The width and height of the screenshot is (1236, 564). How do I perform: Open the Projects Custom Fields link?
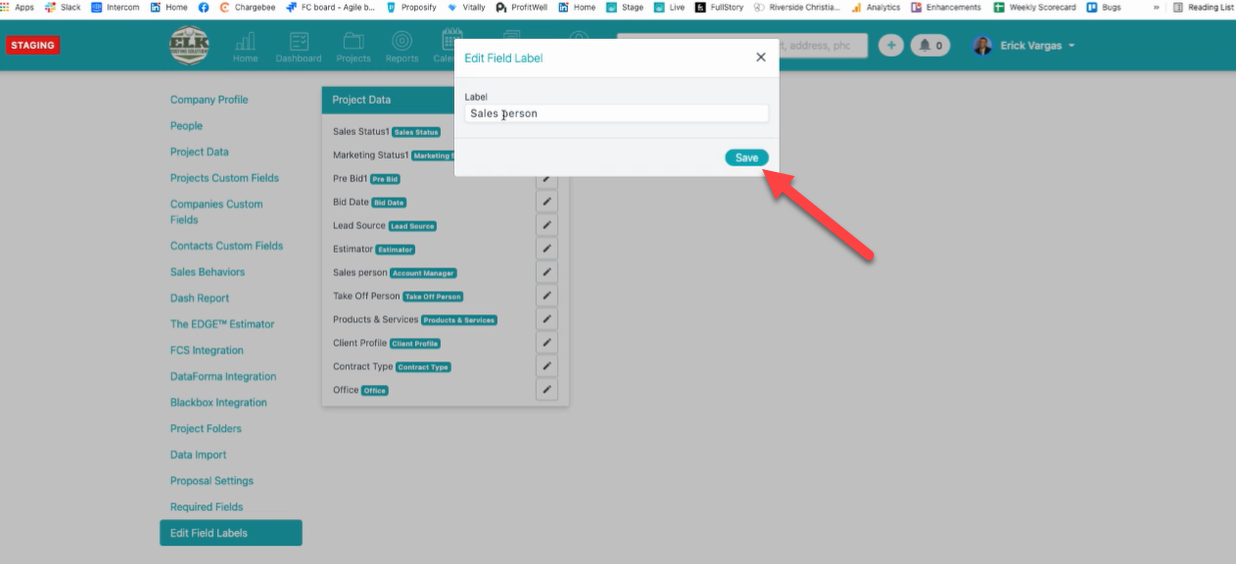point(224,178)
